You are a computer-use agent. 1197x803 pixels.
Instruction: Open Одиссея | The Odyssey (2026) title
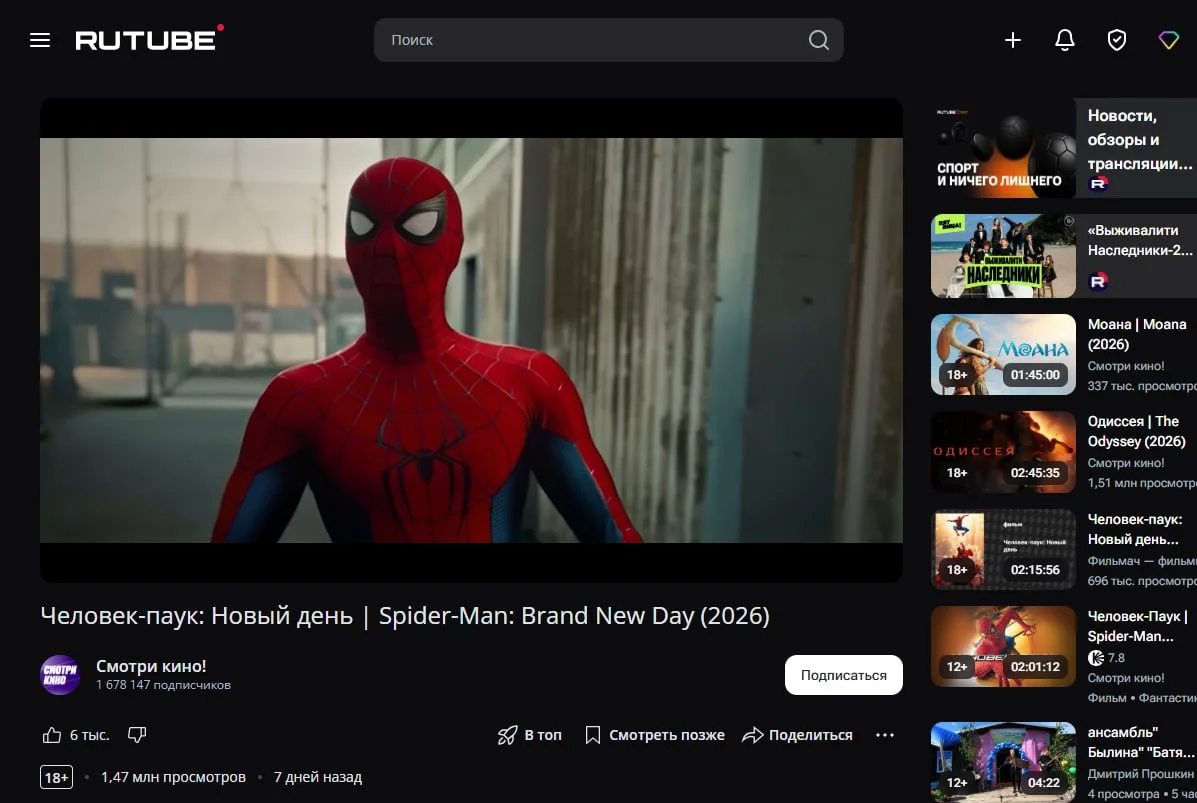(x=1136, y=431)
